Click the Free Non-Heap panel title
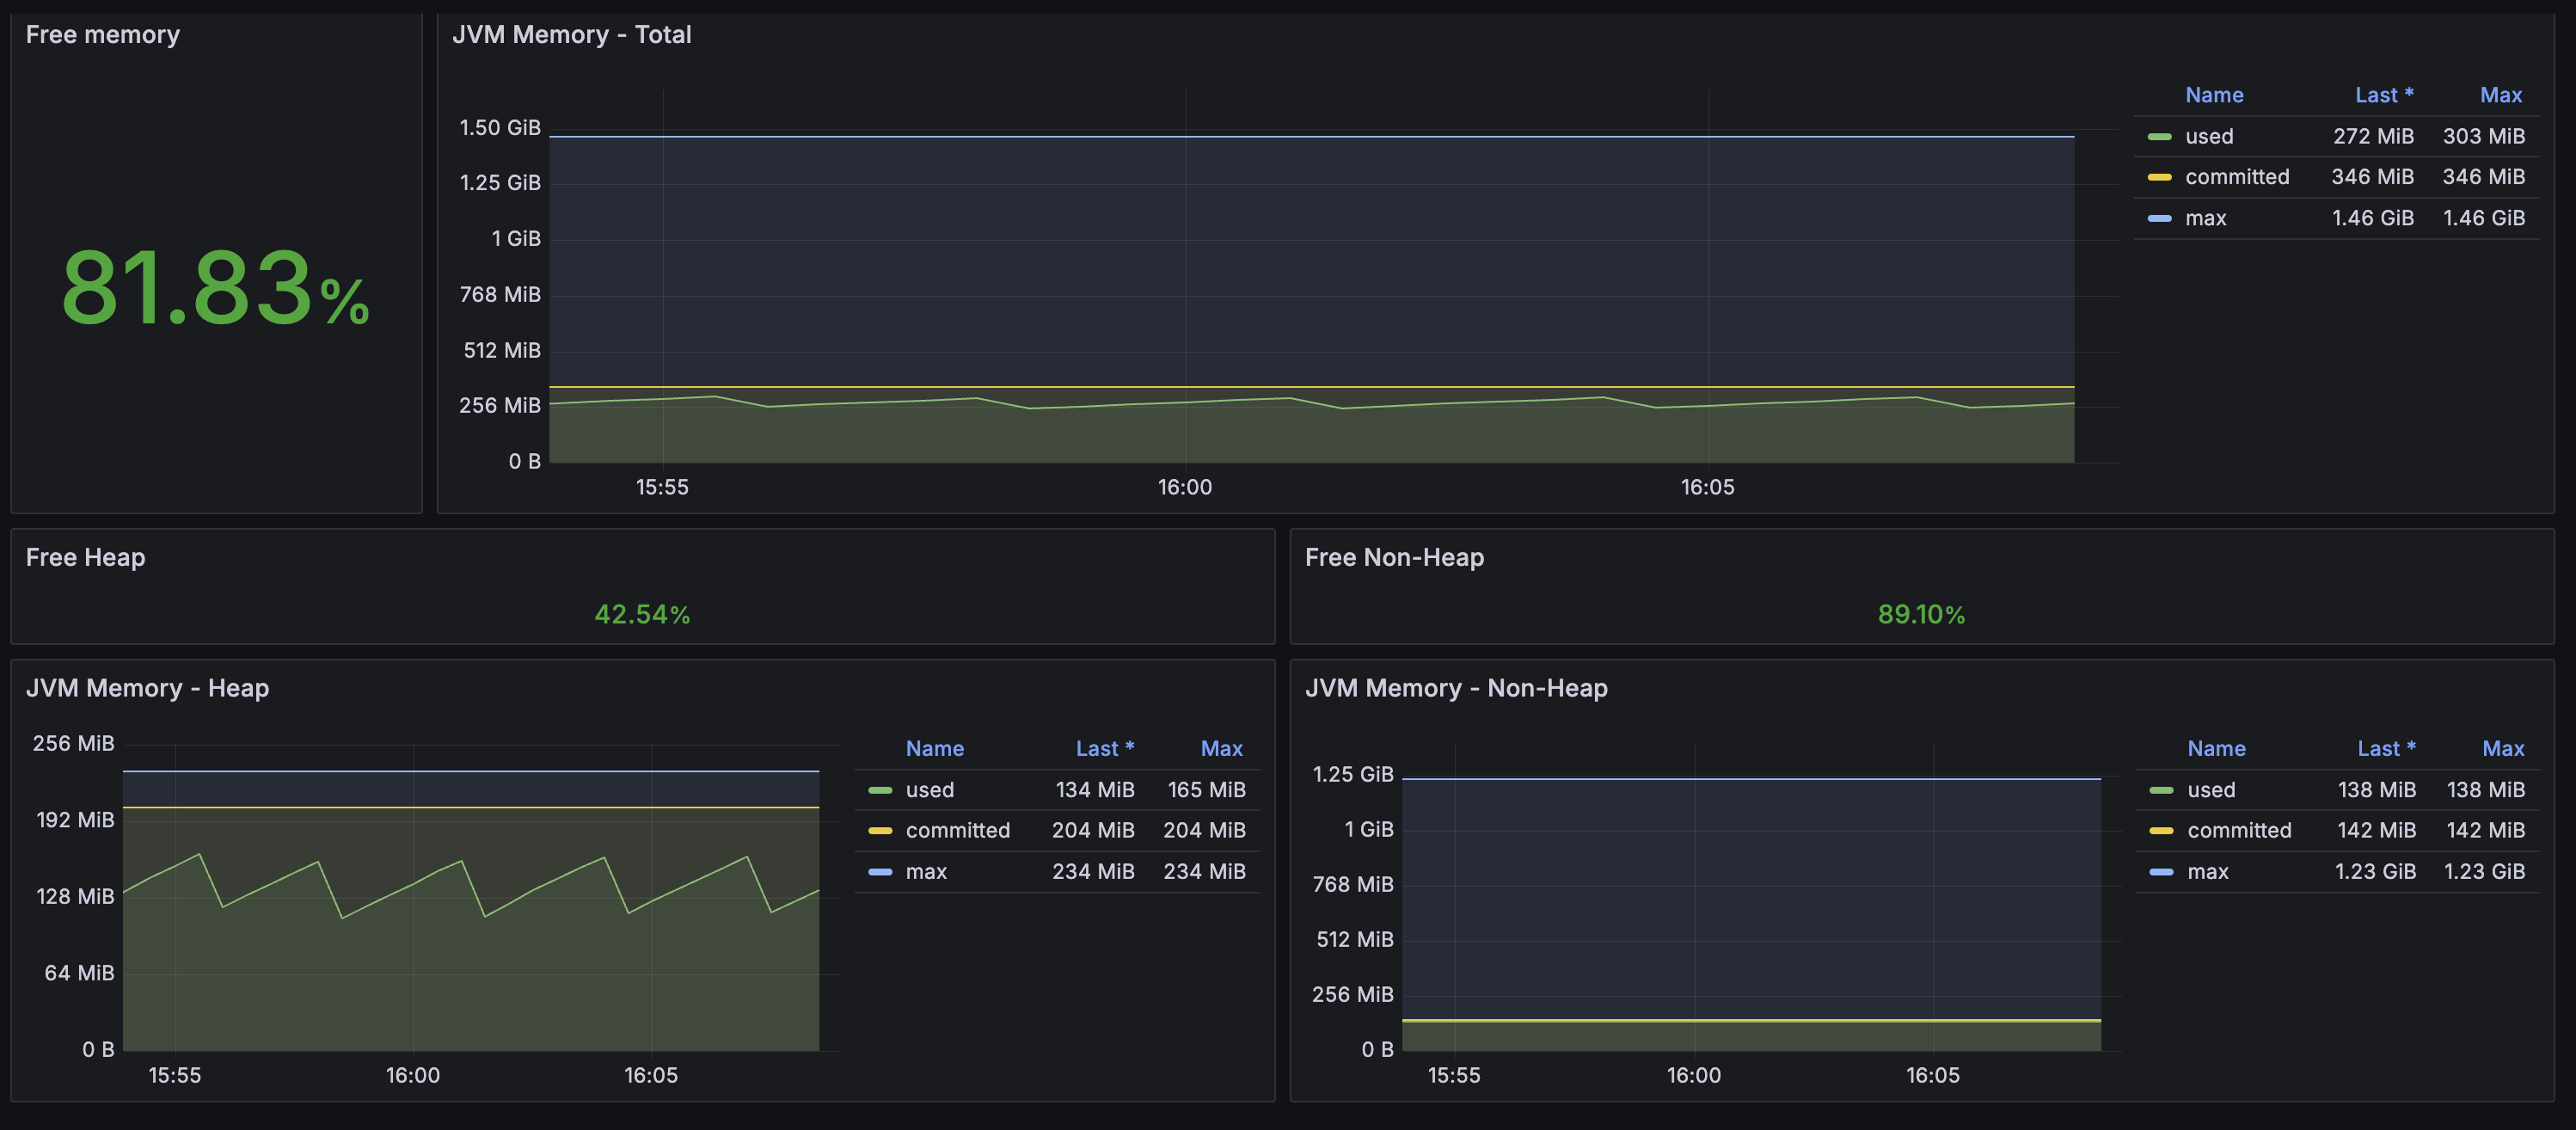Screen dimensions: 2576x1130 click(1393, 557)
